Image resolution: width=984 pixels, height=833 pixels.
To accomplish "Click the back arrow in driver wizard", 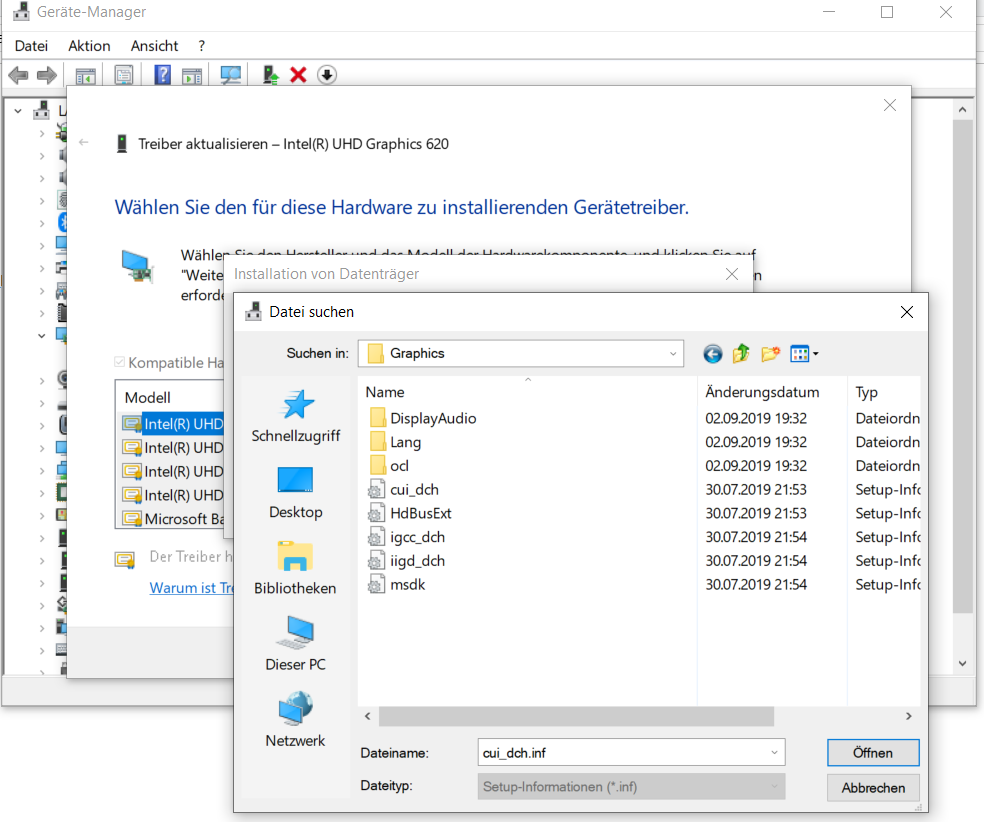I will [83, 142].
